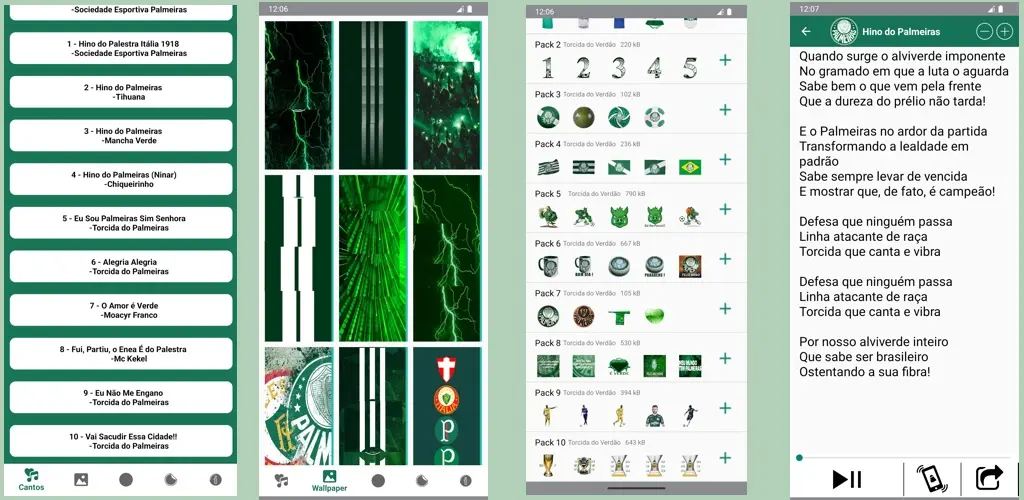
Task: Tap the plain gray circle tab on the Cantos screen
Action: (126, 480)
